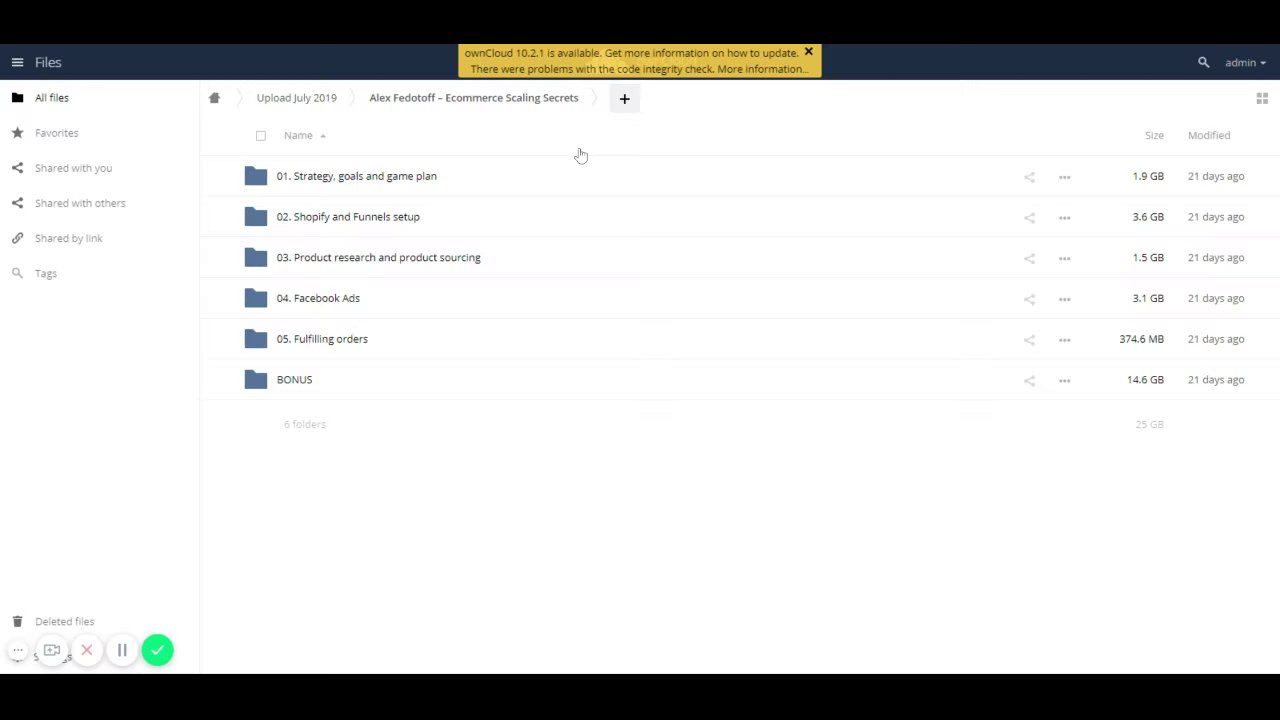Open more actions for 04. Facebook Ads folder
Viewport: 1280px width, 720px height.
coord(1064,299)
